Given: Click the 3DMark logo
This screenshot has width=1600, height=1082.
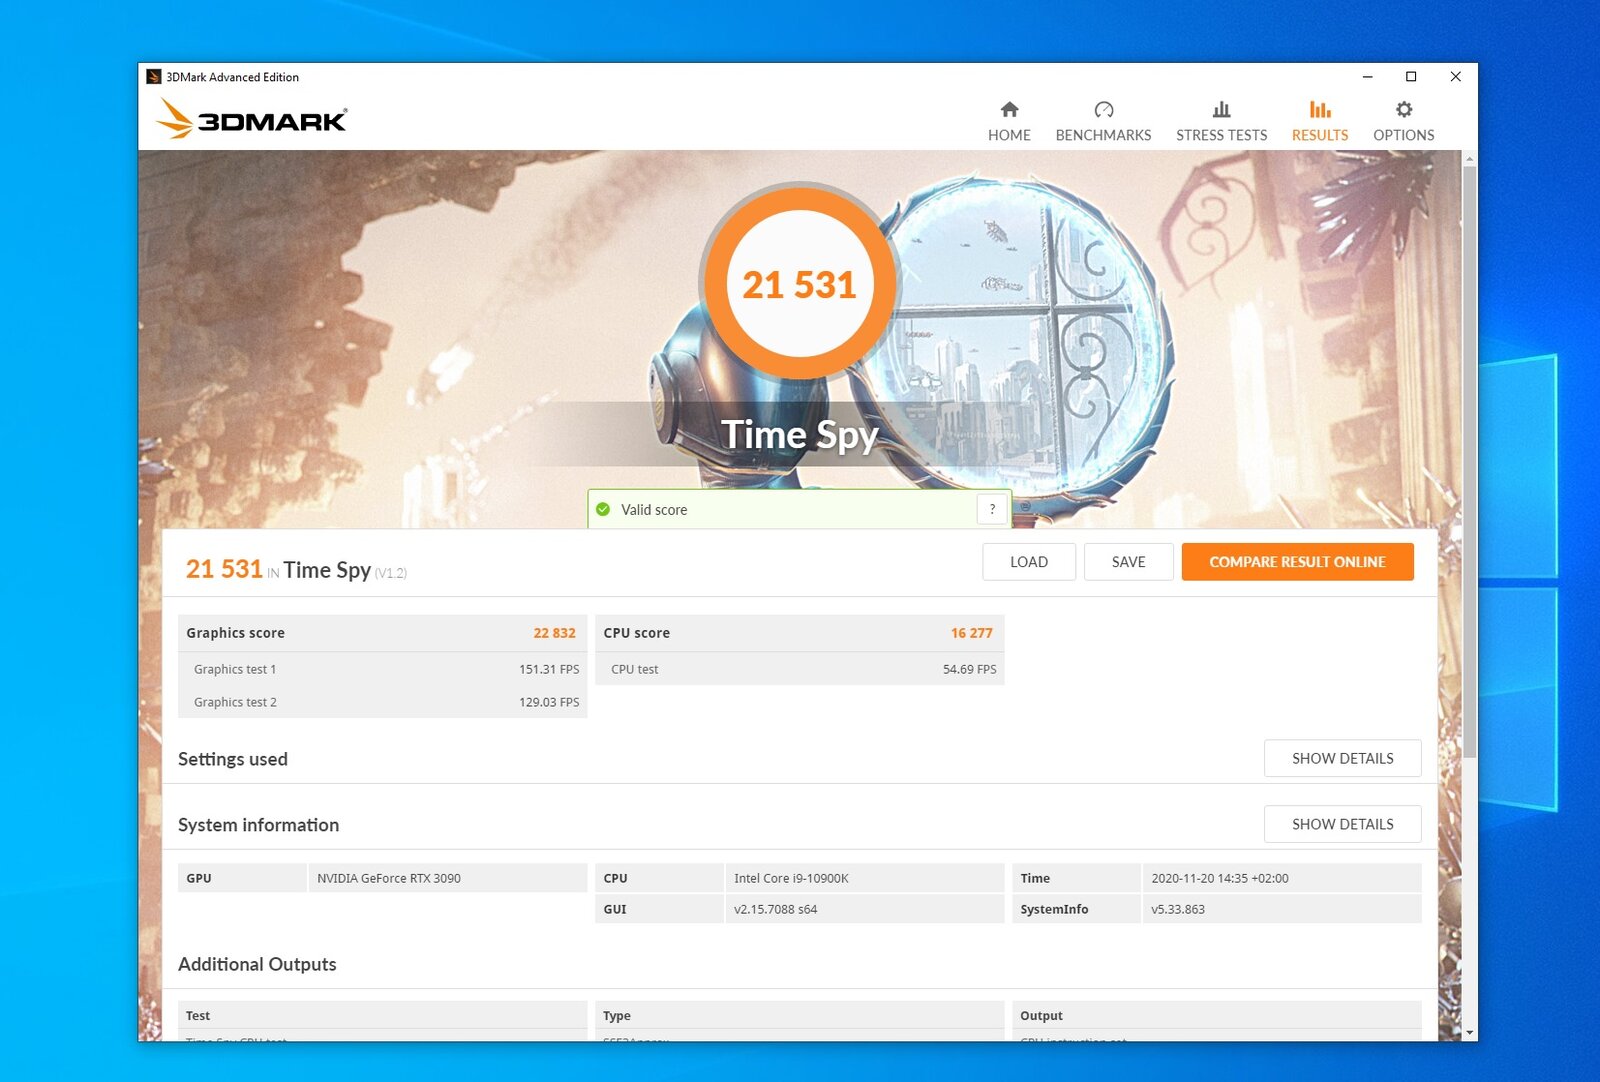Looking at the screenshot, I should click(x=252, y=119).
